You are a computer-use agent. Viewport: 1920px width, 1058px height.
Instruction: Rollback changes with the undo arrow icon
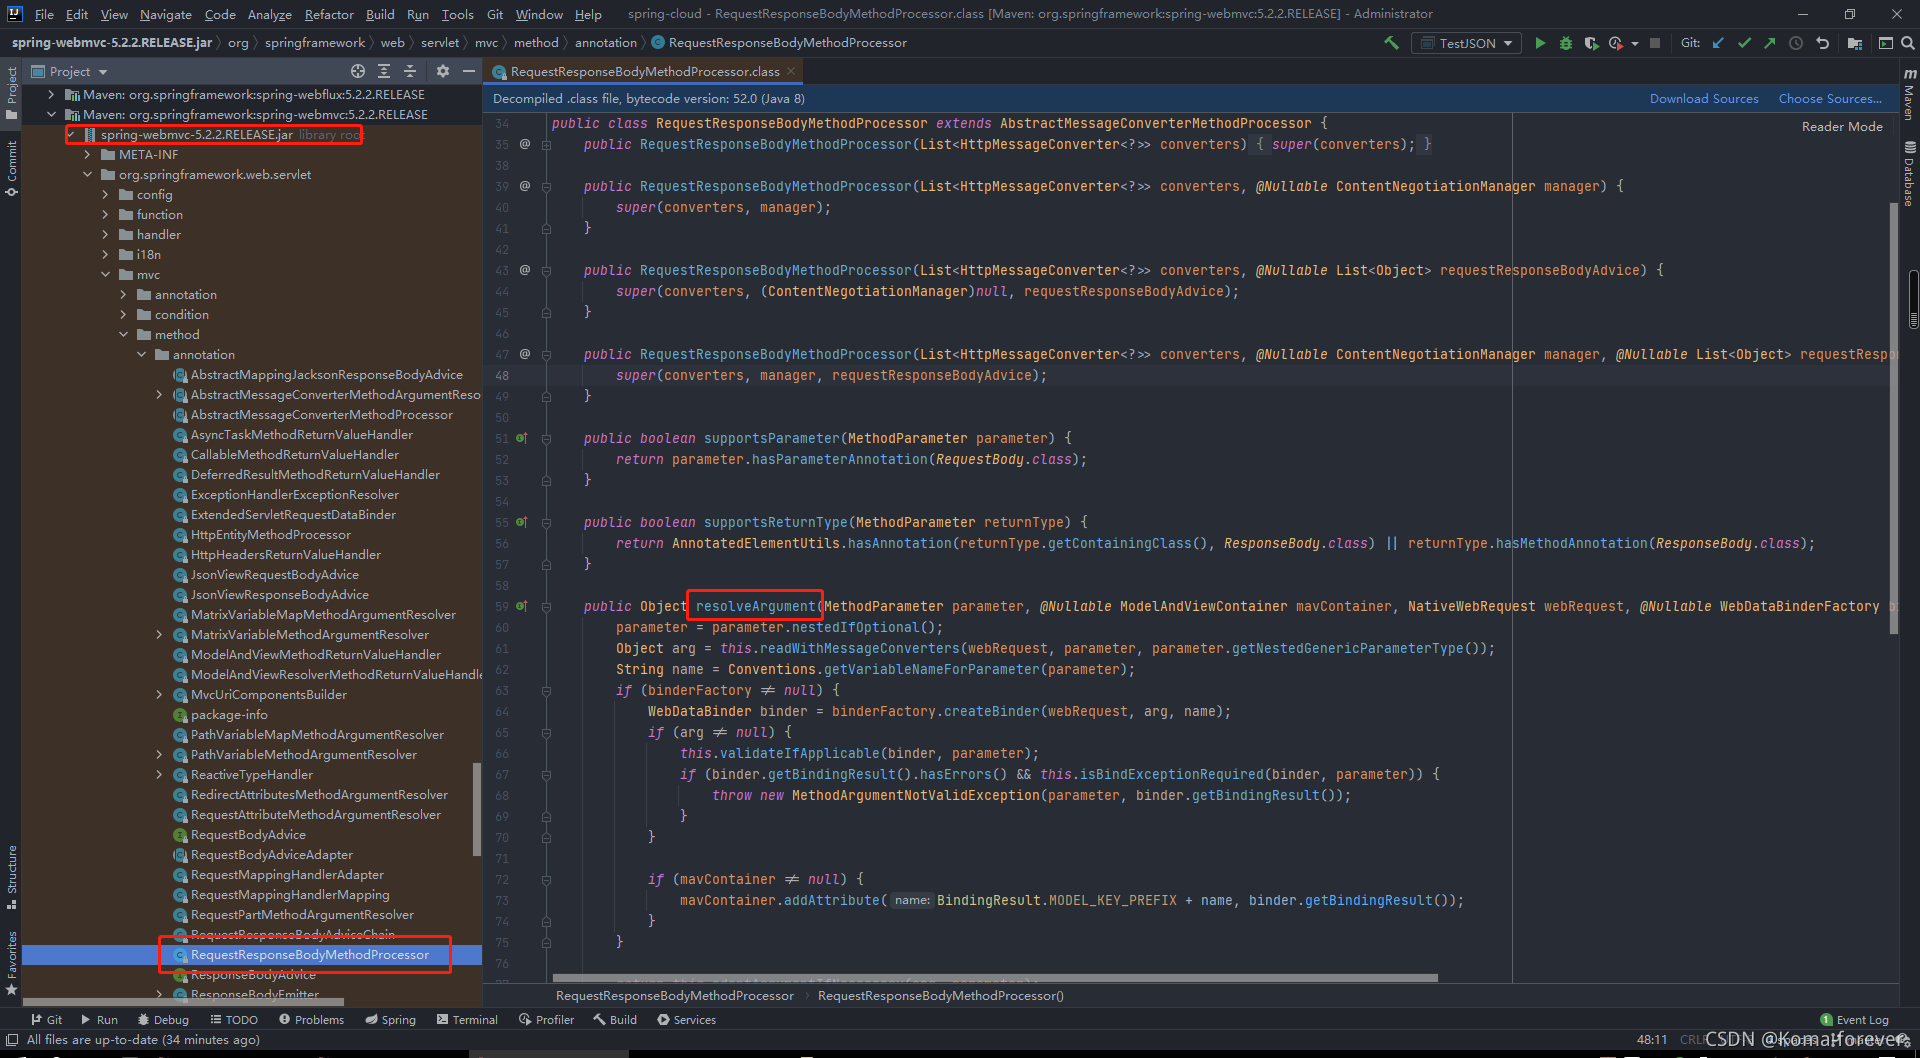[1822, 43]
